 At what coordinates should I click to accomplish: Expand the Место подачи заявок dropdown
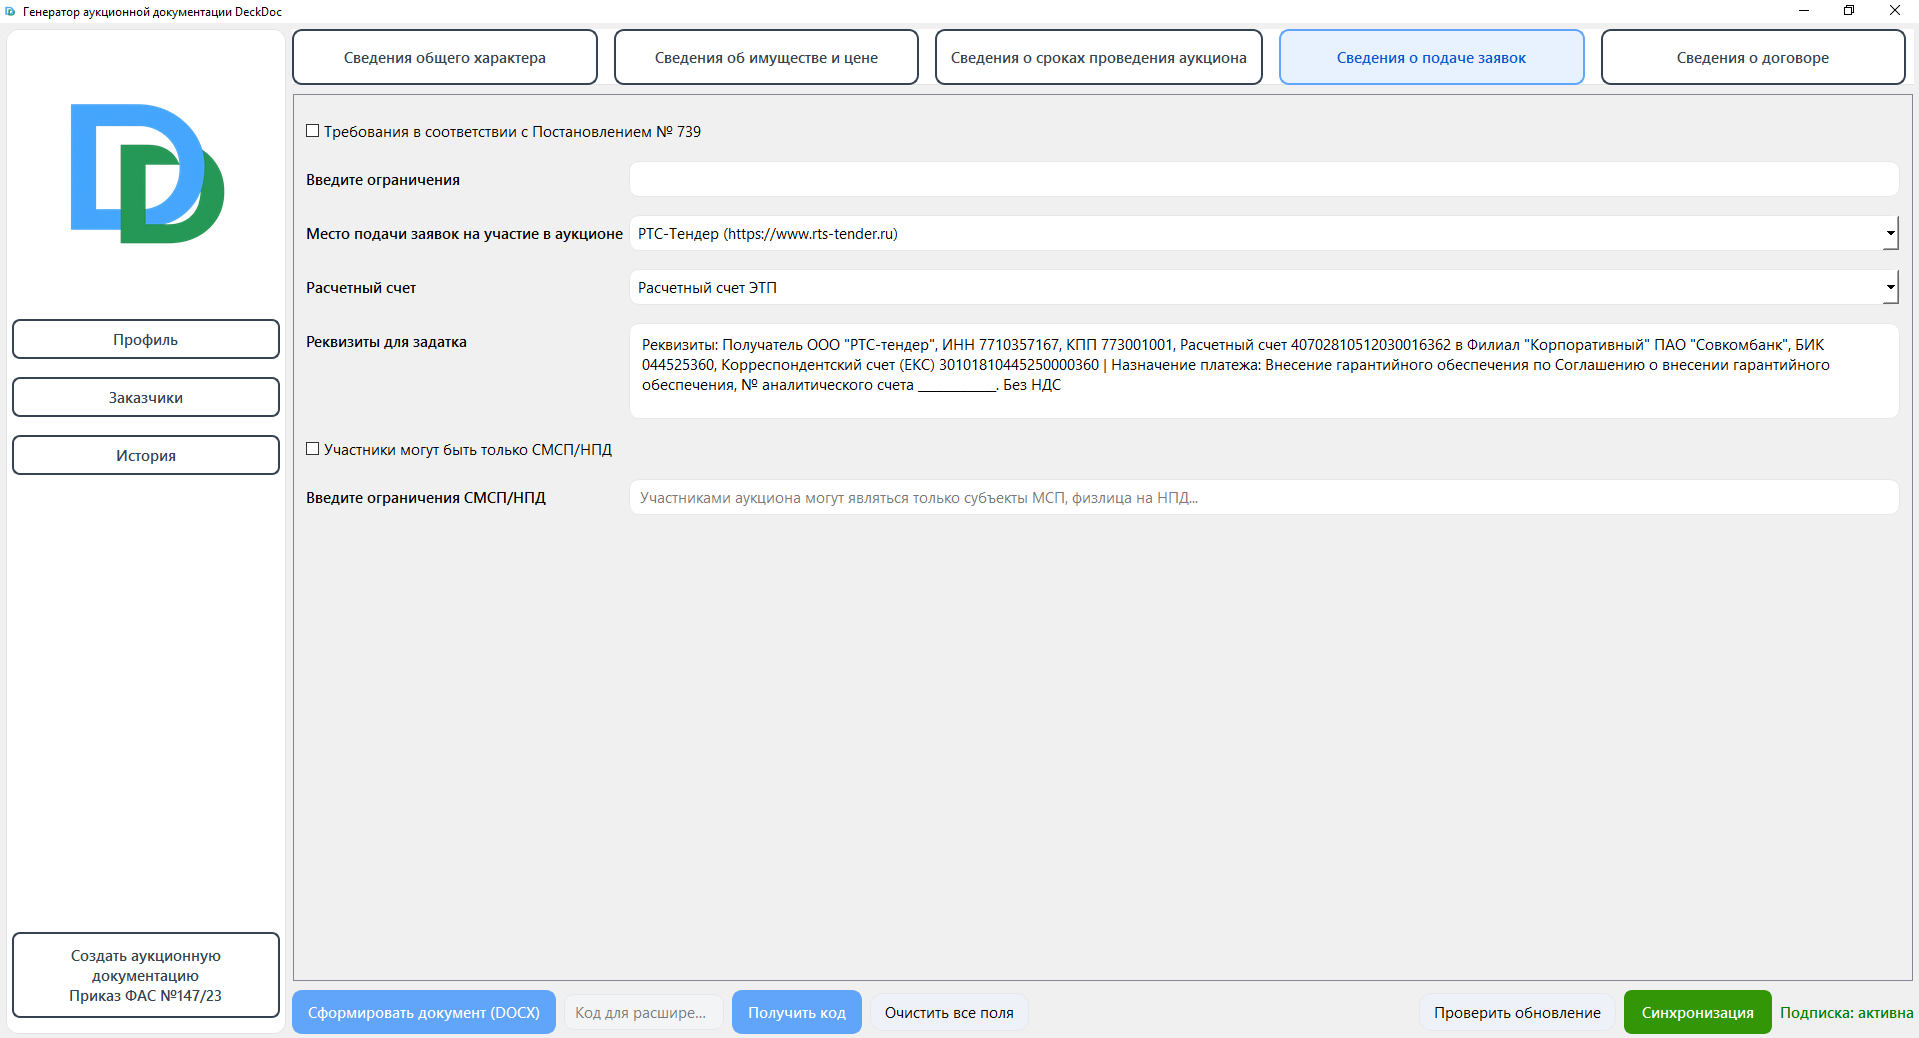click(x=1889, y=233)
